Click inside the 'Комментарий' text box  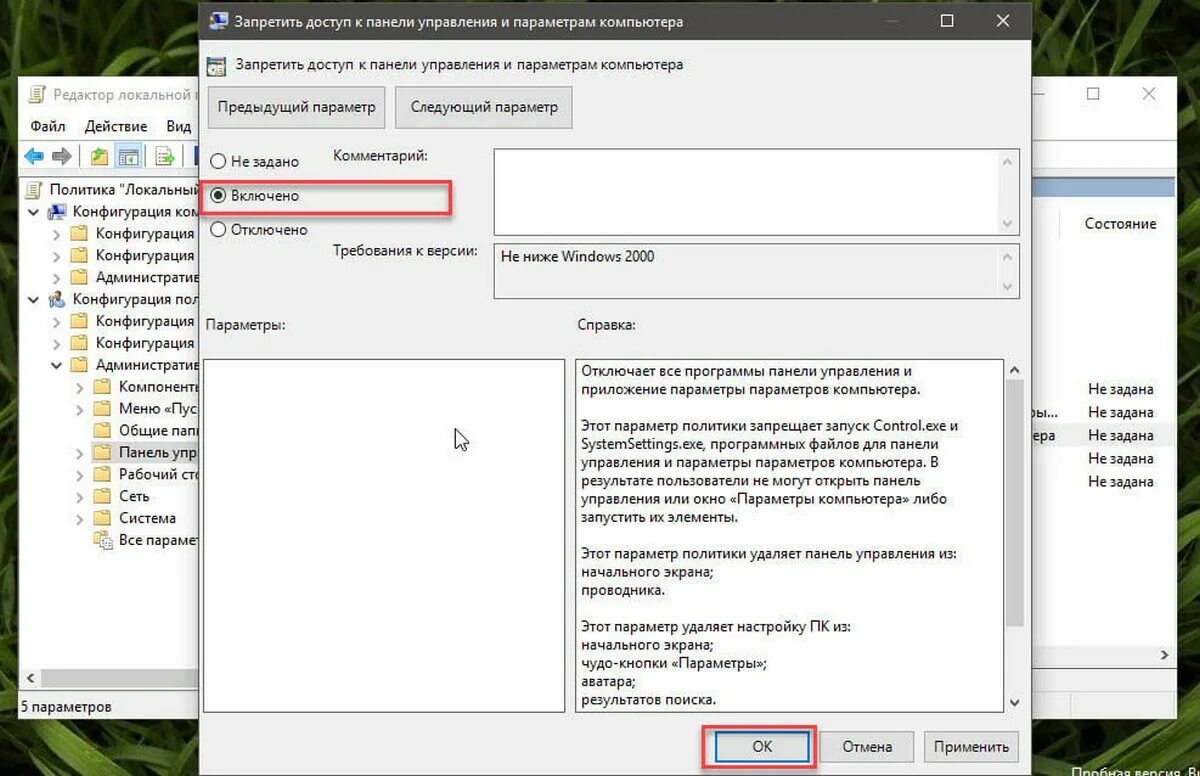pyautogui.click(x=748, y=191)
